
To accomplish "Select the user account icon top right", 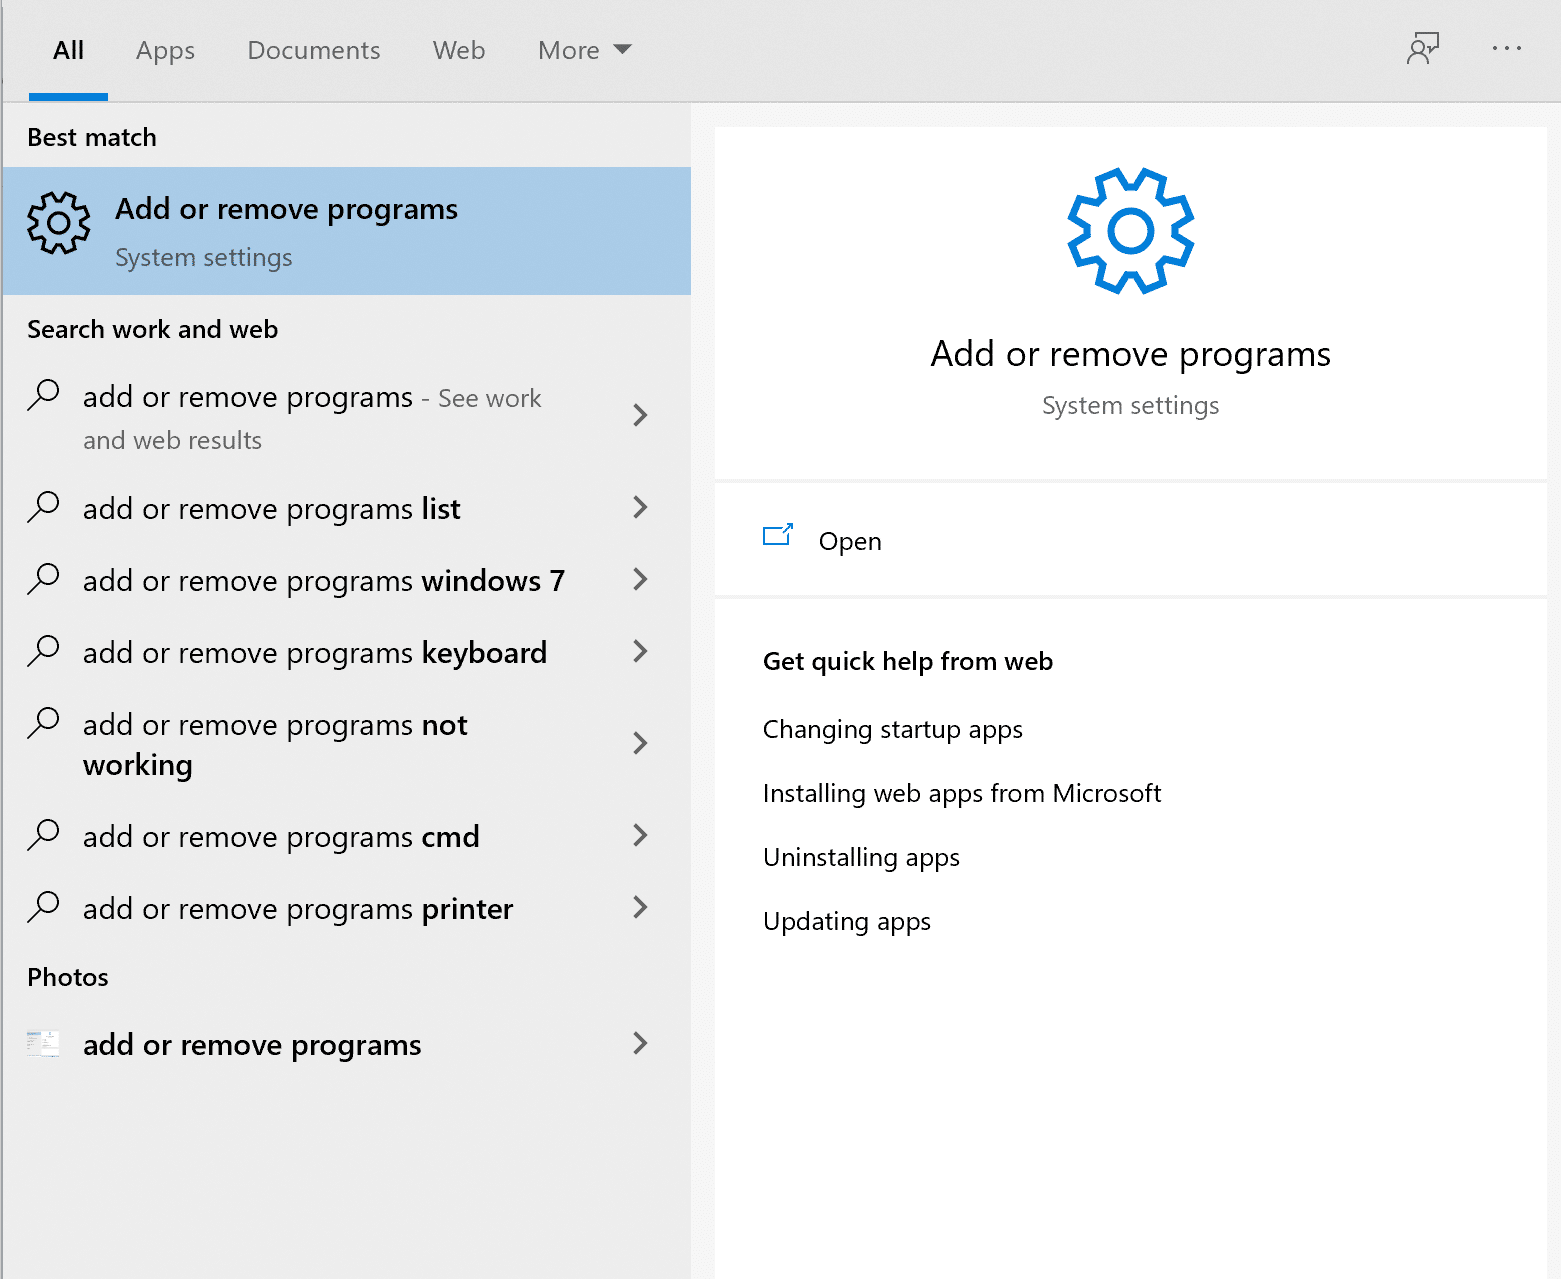I will pyautogui.click(x=1422, y=49).
